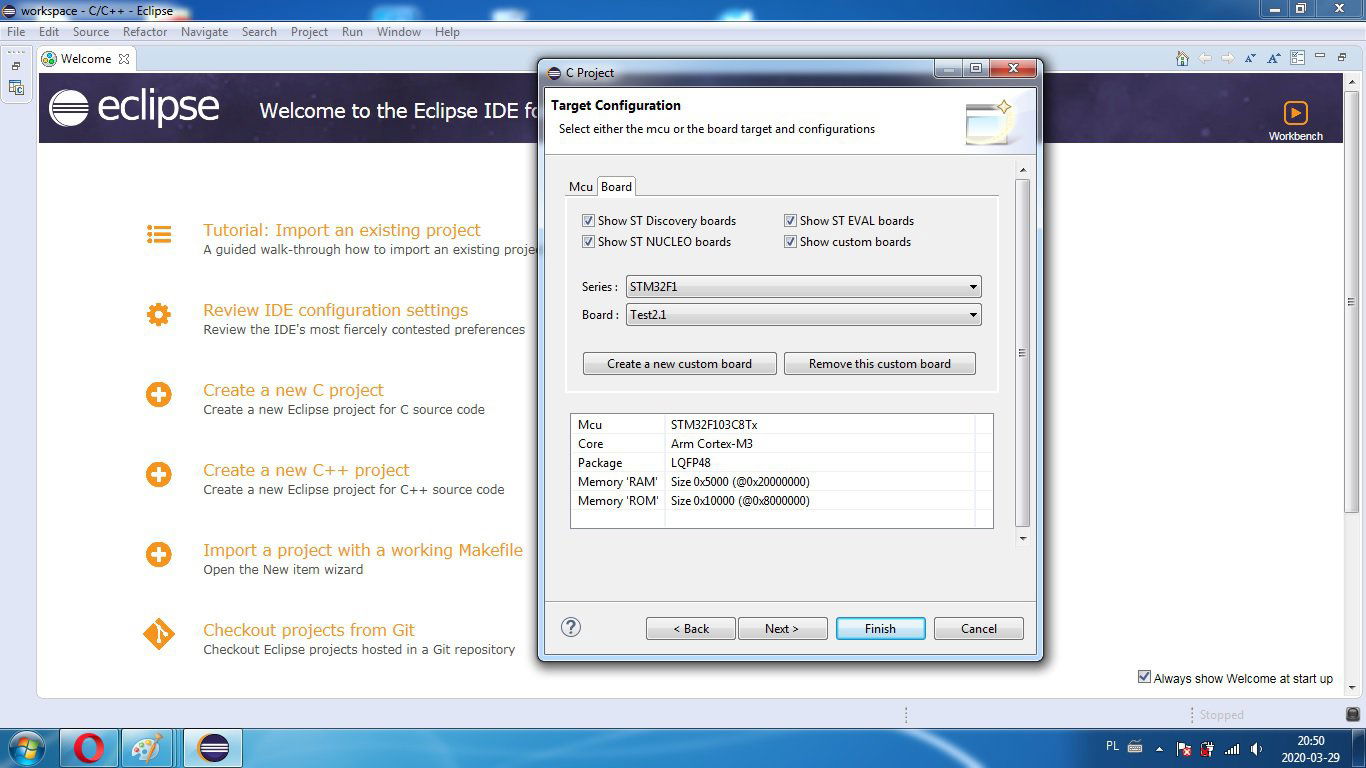Click the PL language indicator in taskbar
Viewport: 1366px width, 768px height.
point(1113,746)
